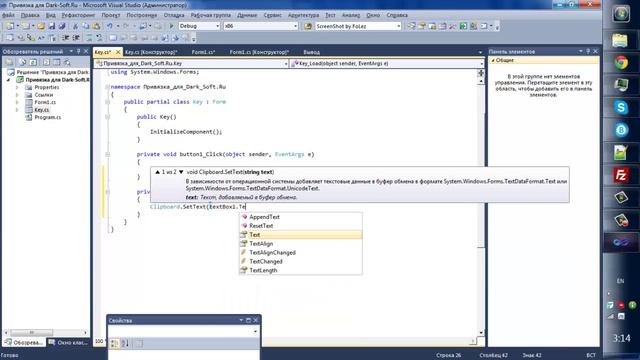Click Refresh icon in the Solution Explorer toolbar

click(33, 62)
